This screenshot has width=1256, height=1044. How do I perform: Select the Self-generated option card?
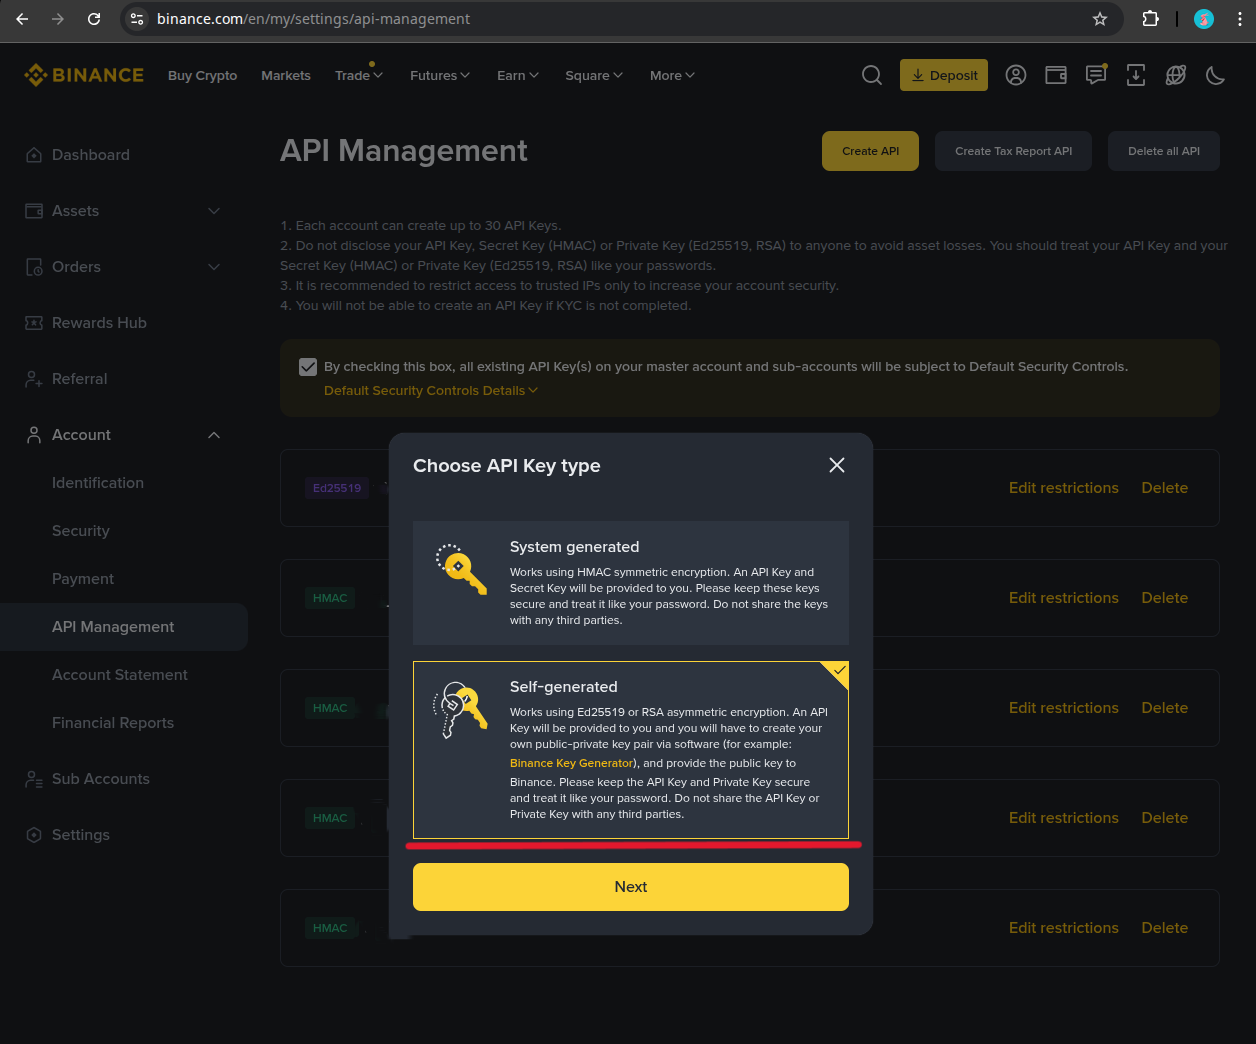631,750
